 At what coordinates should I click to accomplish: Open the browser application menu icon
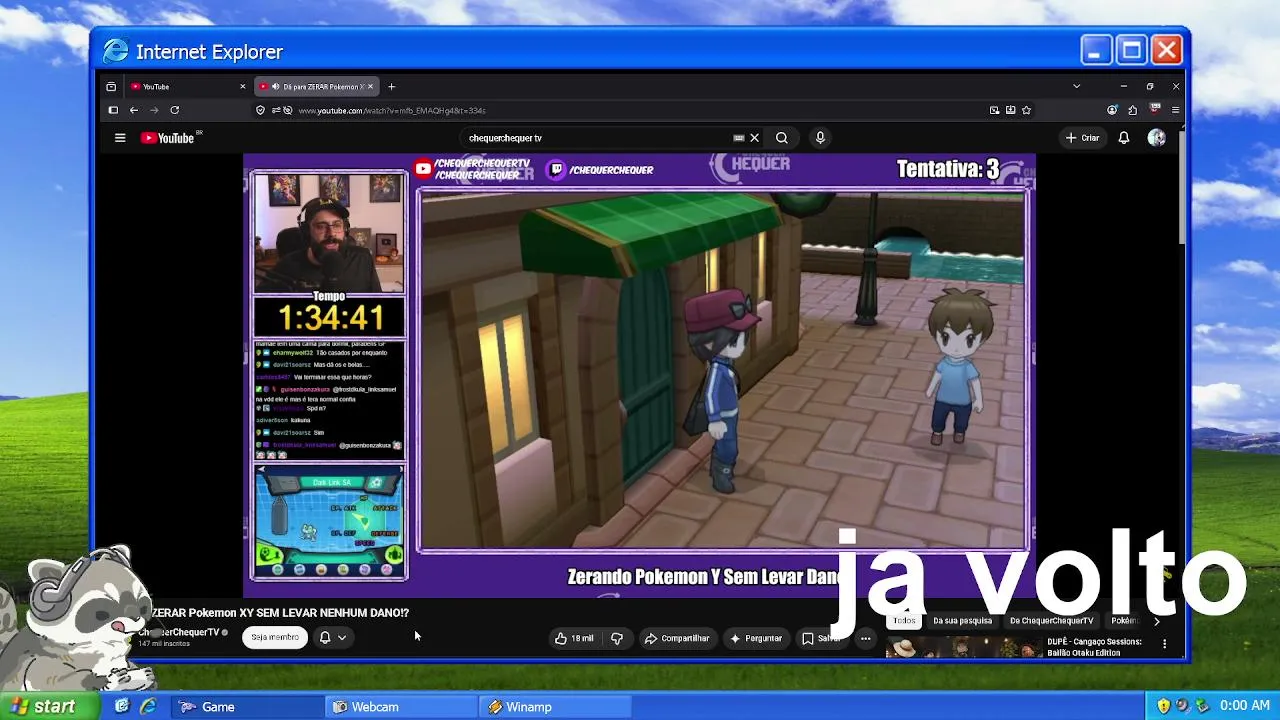click(x=1175, y=110)
